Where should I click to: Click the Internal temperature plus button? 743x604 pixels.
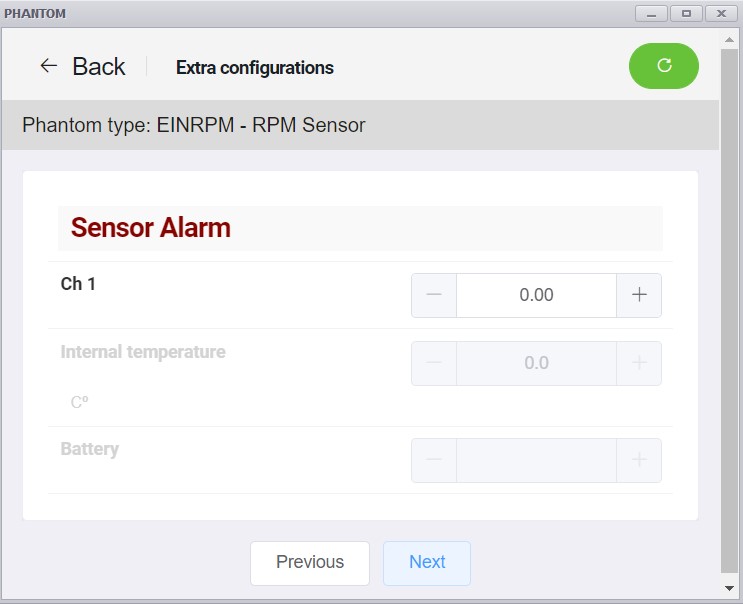(639, 363)
